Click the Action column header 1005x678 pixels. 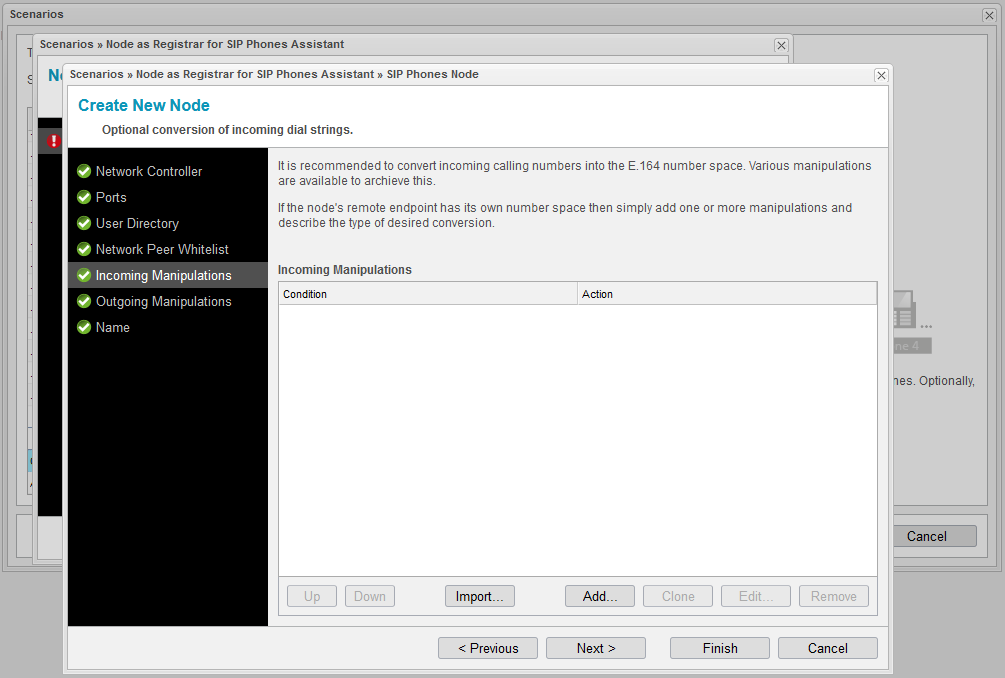pyautogui.click(x=727, y=294)
